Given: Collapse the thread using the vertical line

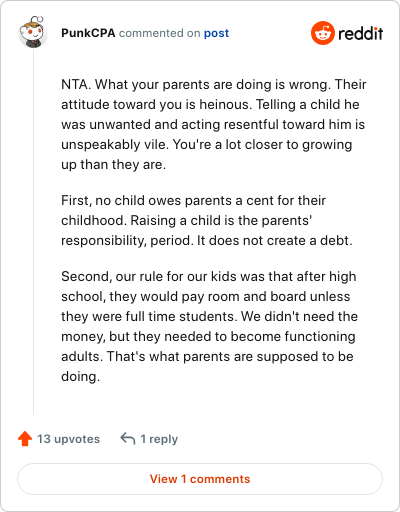Looking at the screenshot, I should (x=33, y=232).
